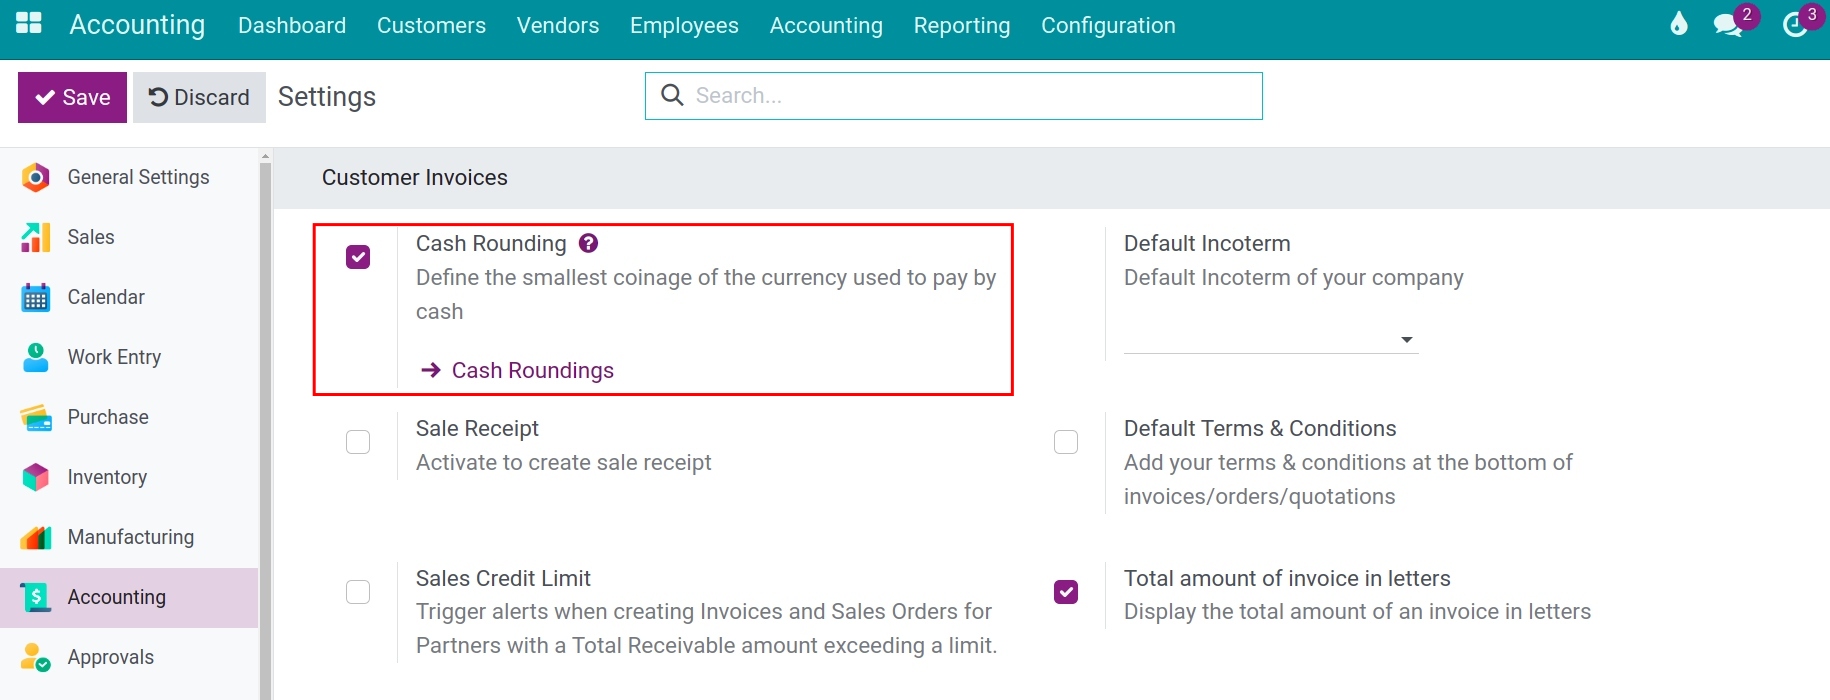Open the conversations chat icon
Image resolution: width=1830 pixels, height=700 pixels.
click(x=1728, y=25)
